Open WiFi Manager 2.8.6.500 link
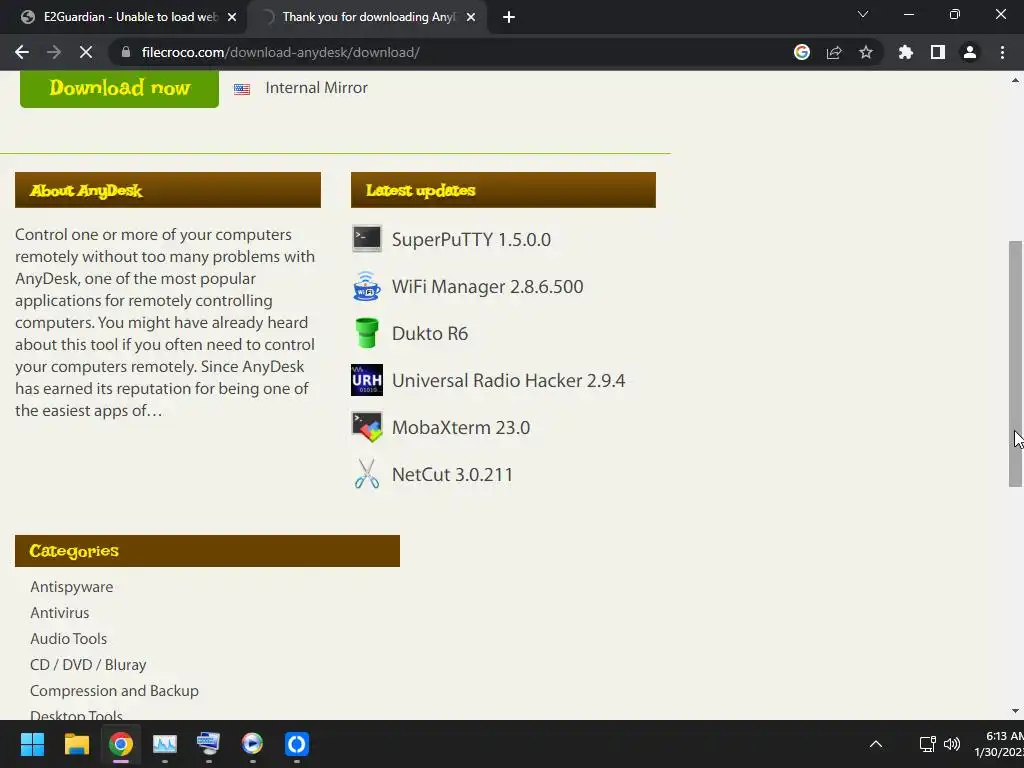The height and width of the screenshot is (768, 1024). (x=487, y=287)
